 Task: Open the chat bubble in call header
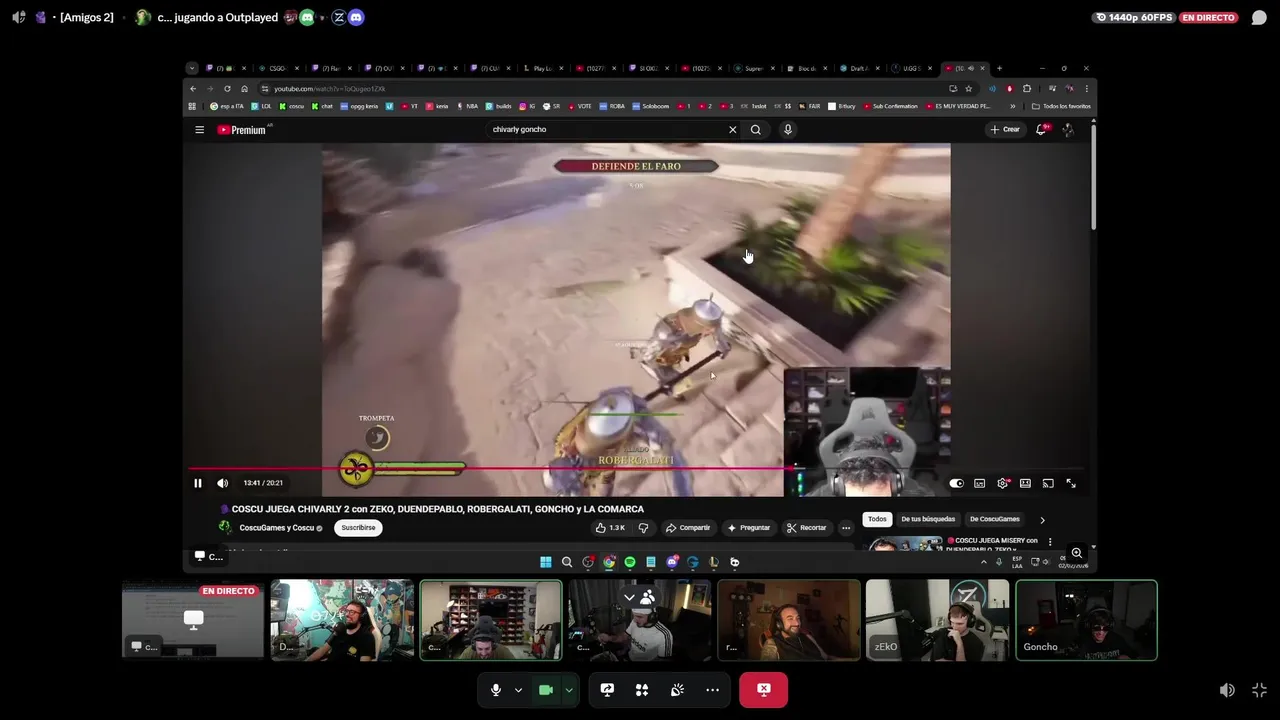click(1259, 17)
